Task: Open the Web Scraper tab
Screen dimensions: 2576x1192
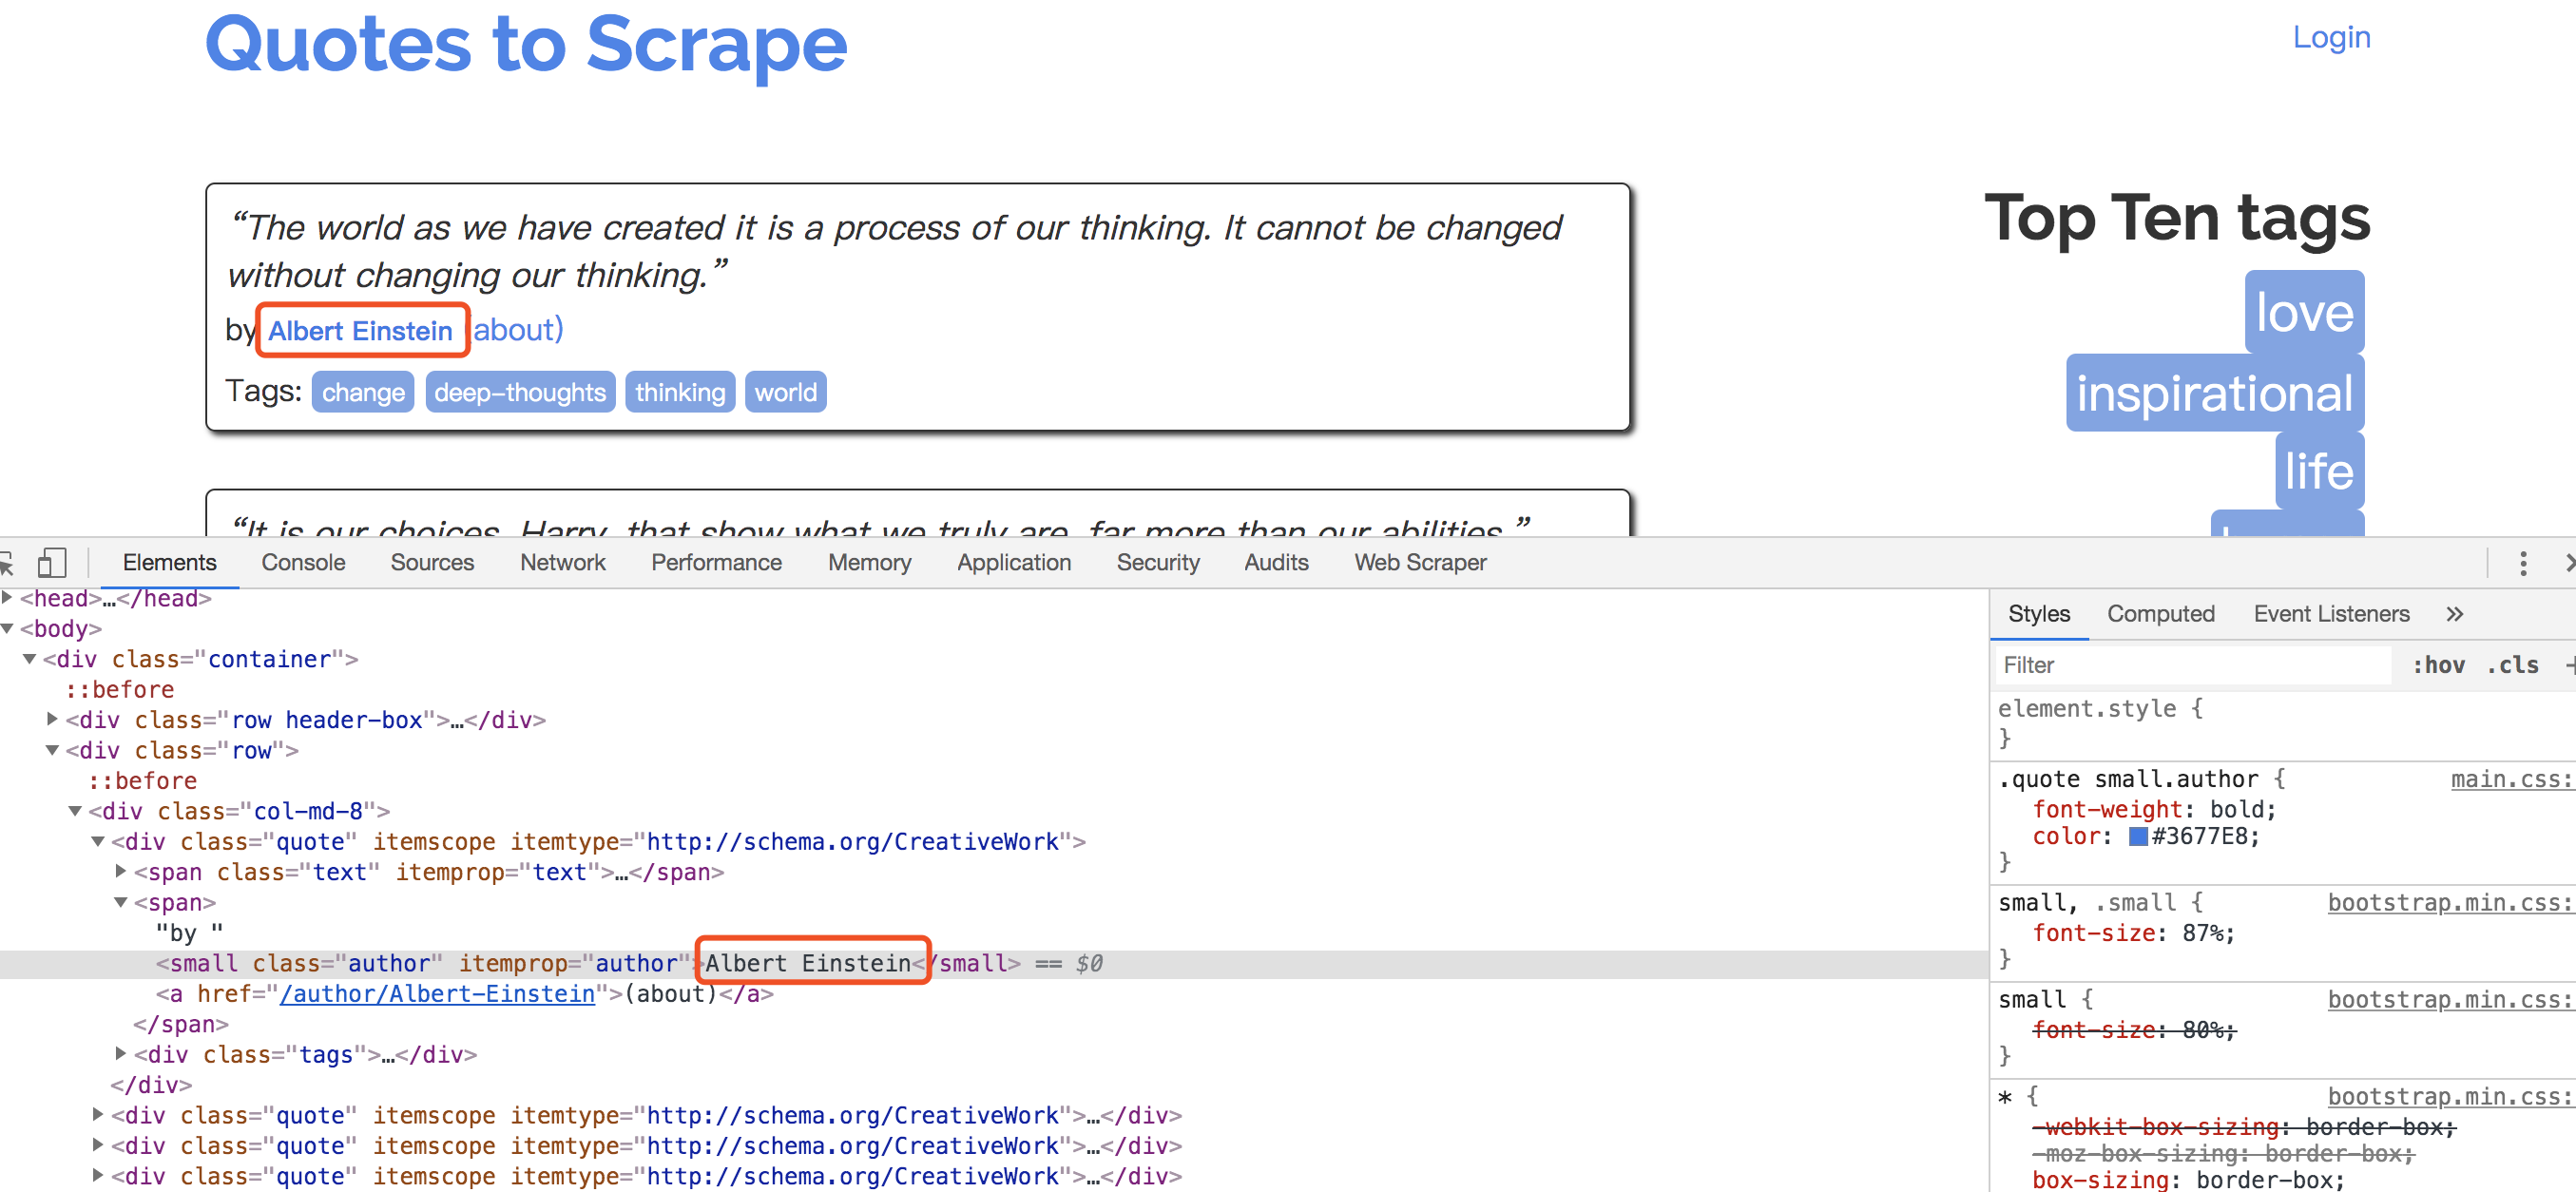Action: [1419, 562]
